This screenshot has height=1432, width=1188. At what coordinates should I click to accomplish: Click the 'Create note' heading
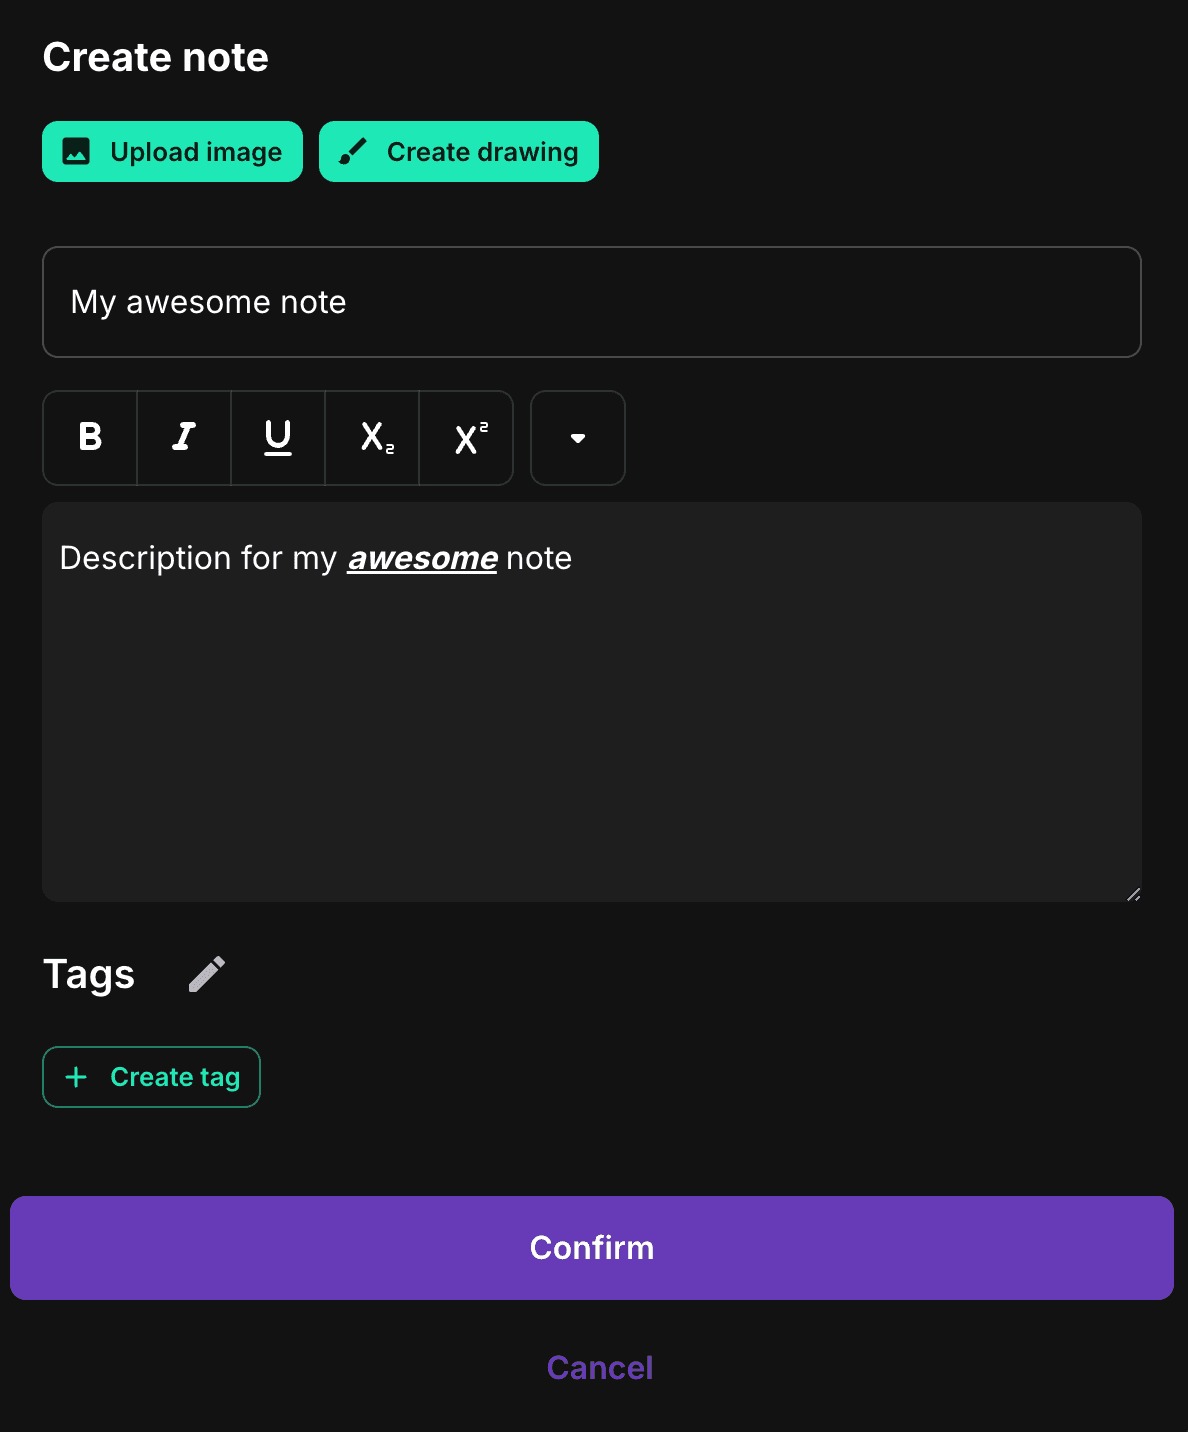(156, 57)
